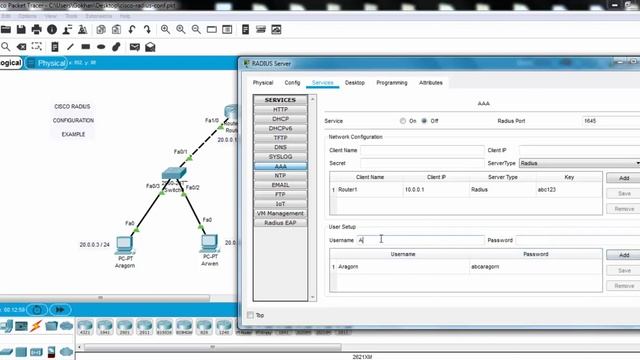Click Add next to the client table

(x=624, y=178)
